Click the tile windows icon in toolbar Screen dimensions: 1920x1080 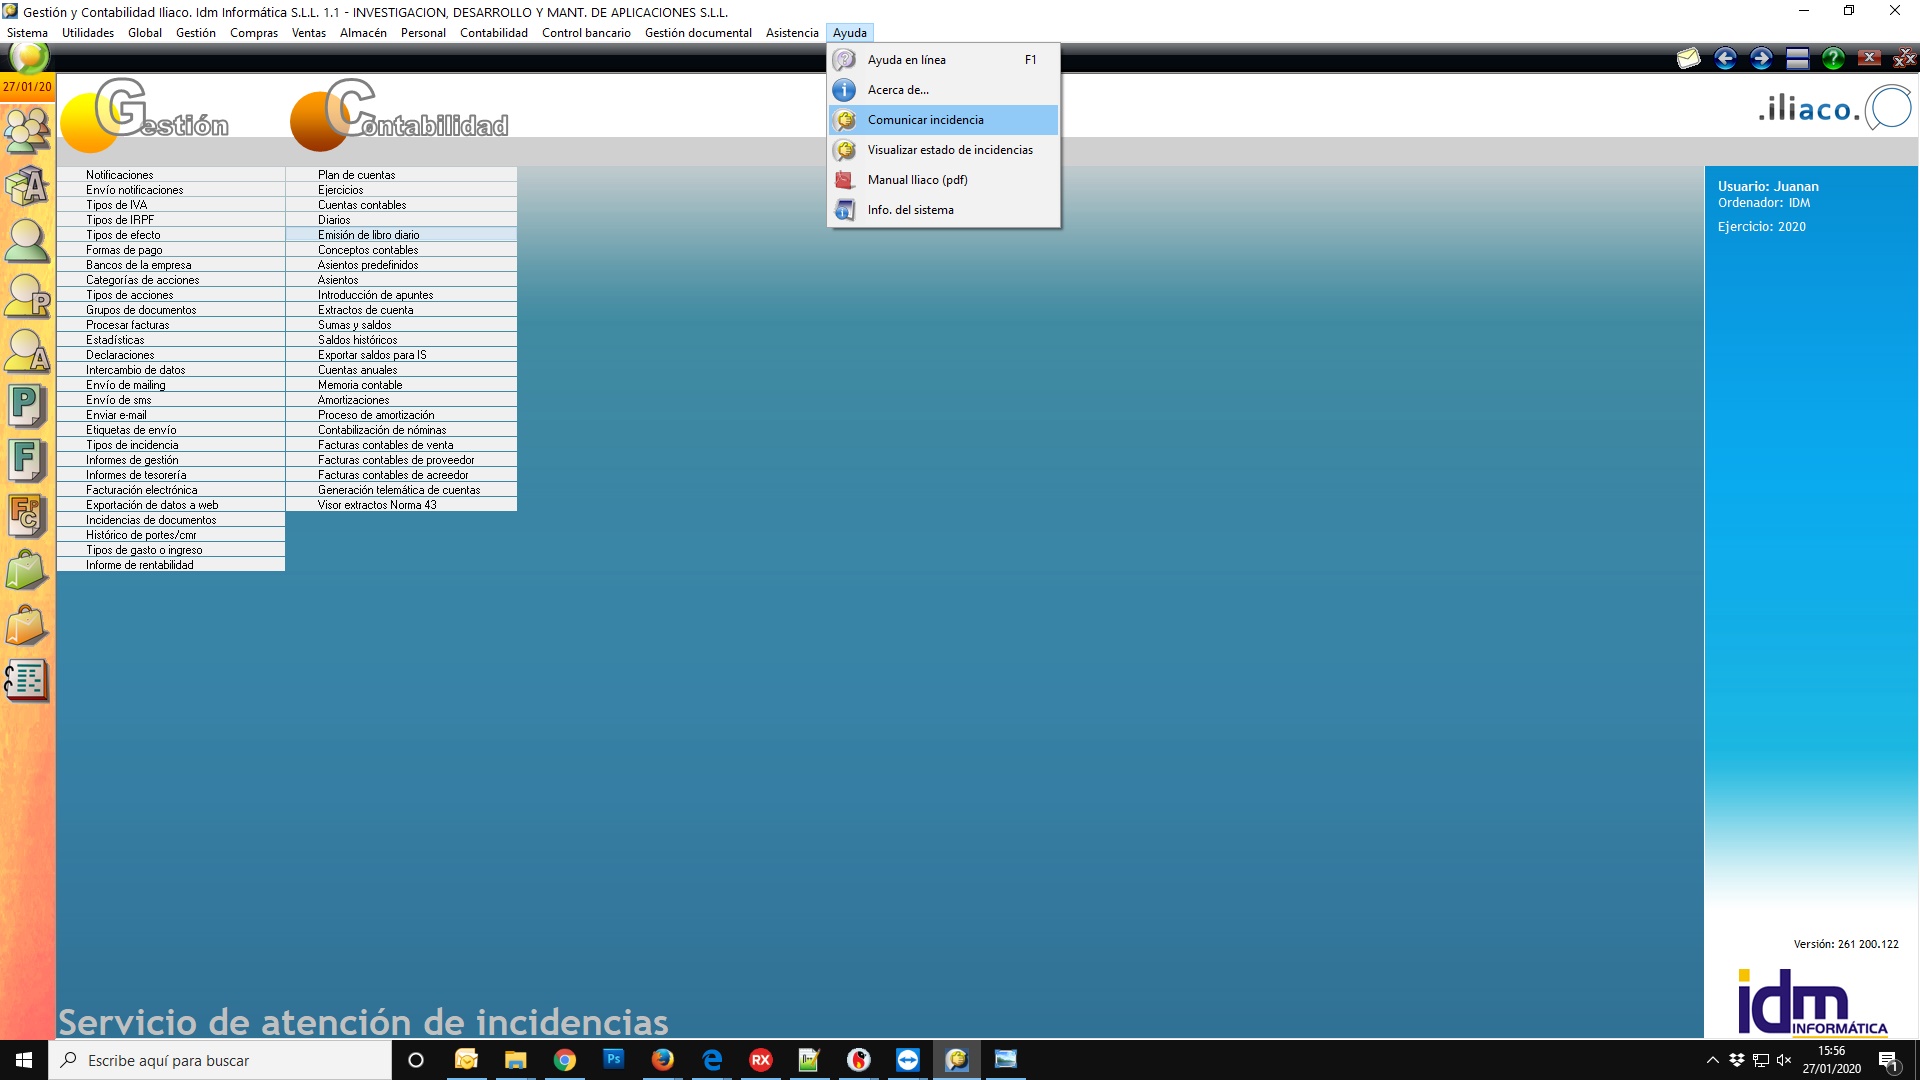1797,59
